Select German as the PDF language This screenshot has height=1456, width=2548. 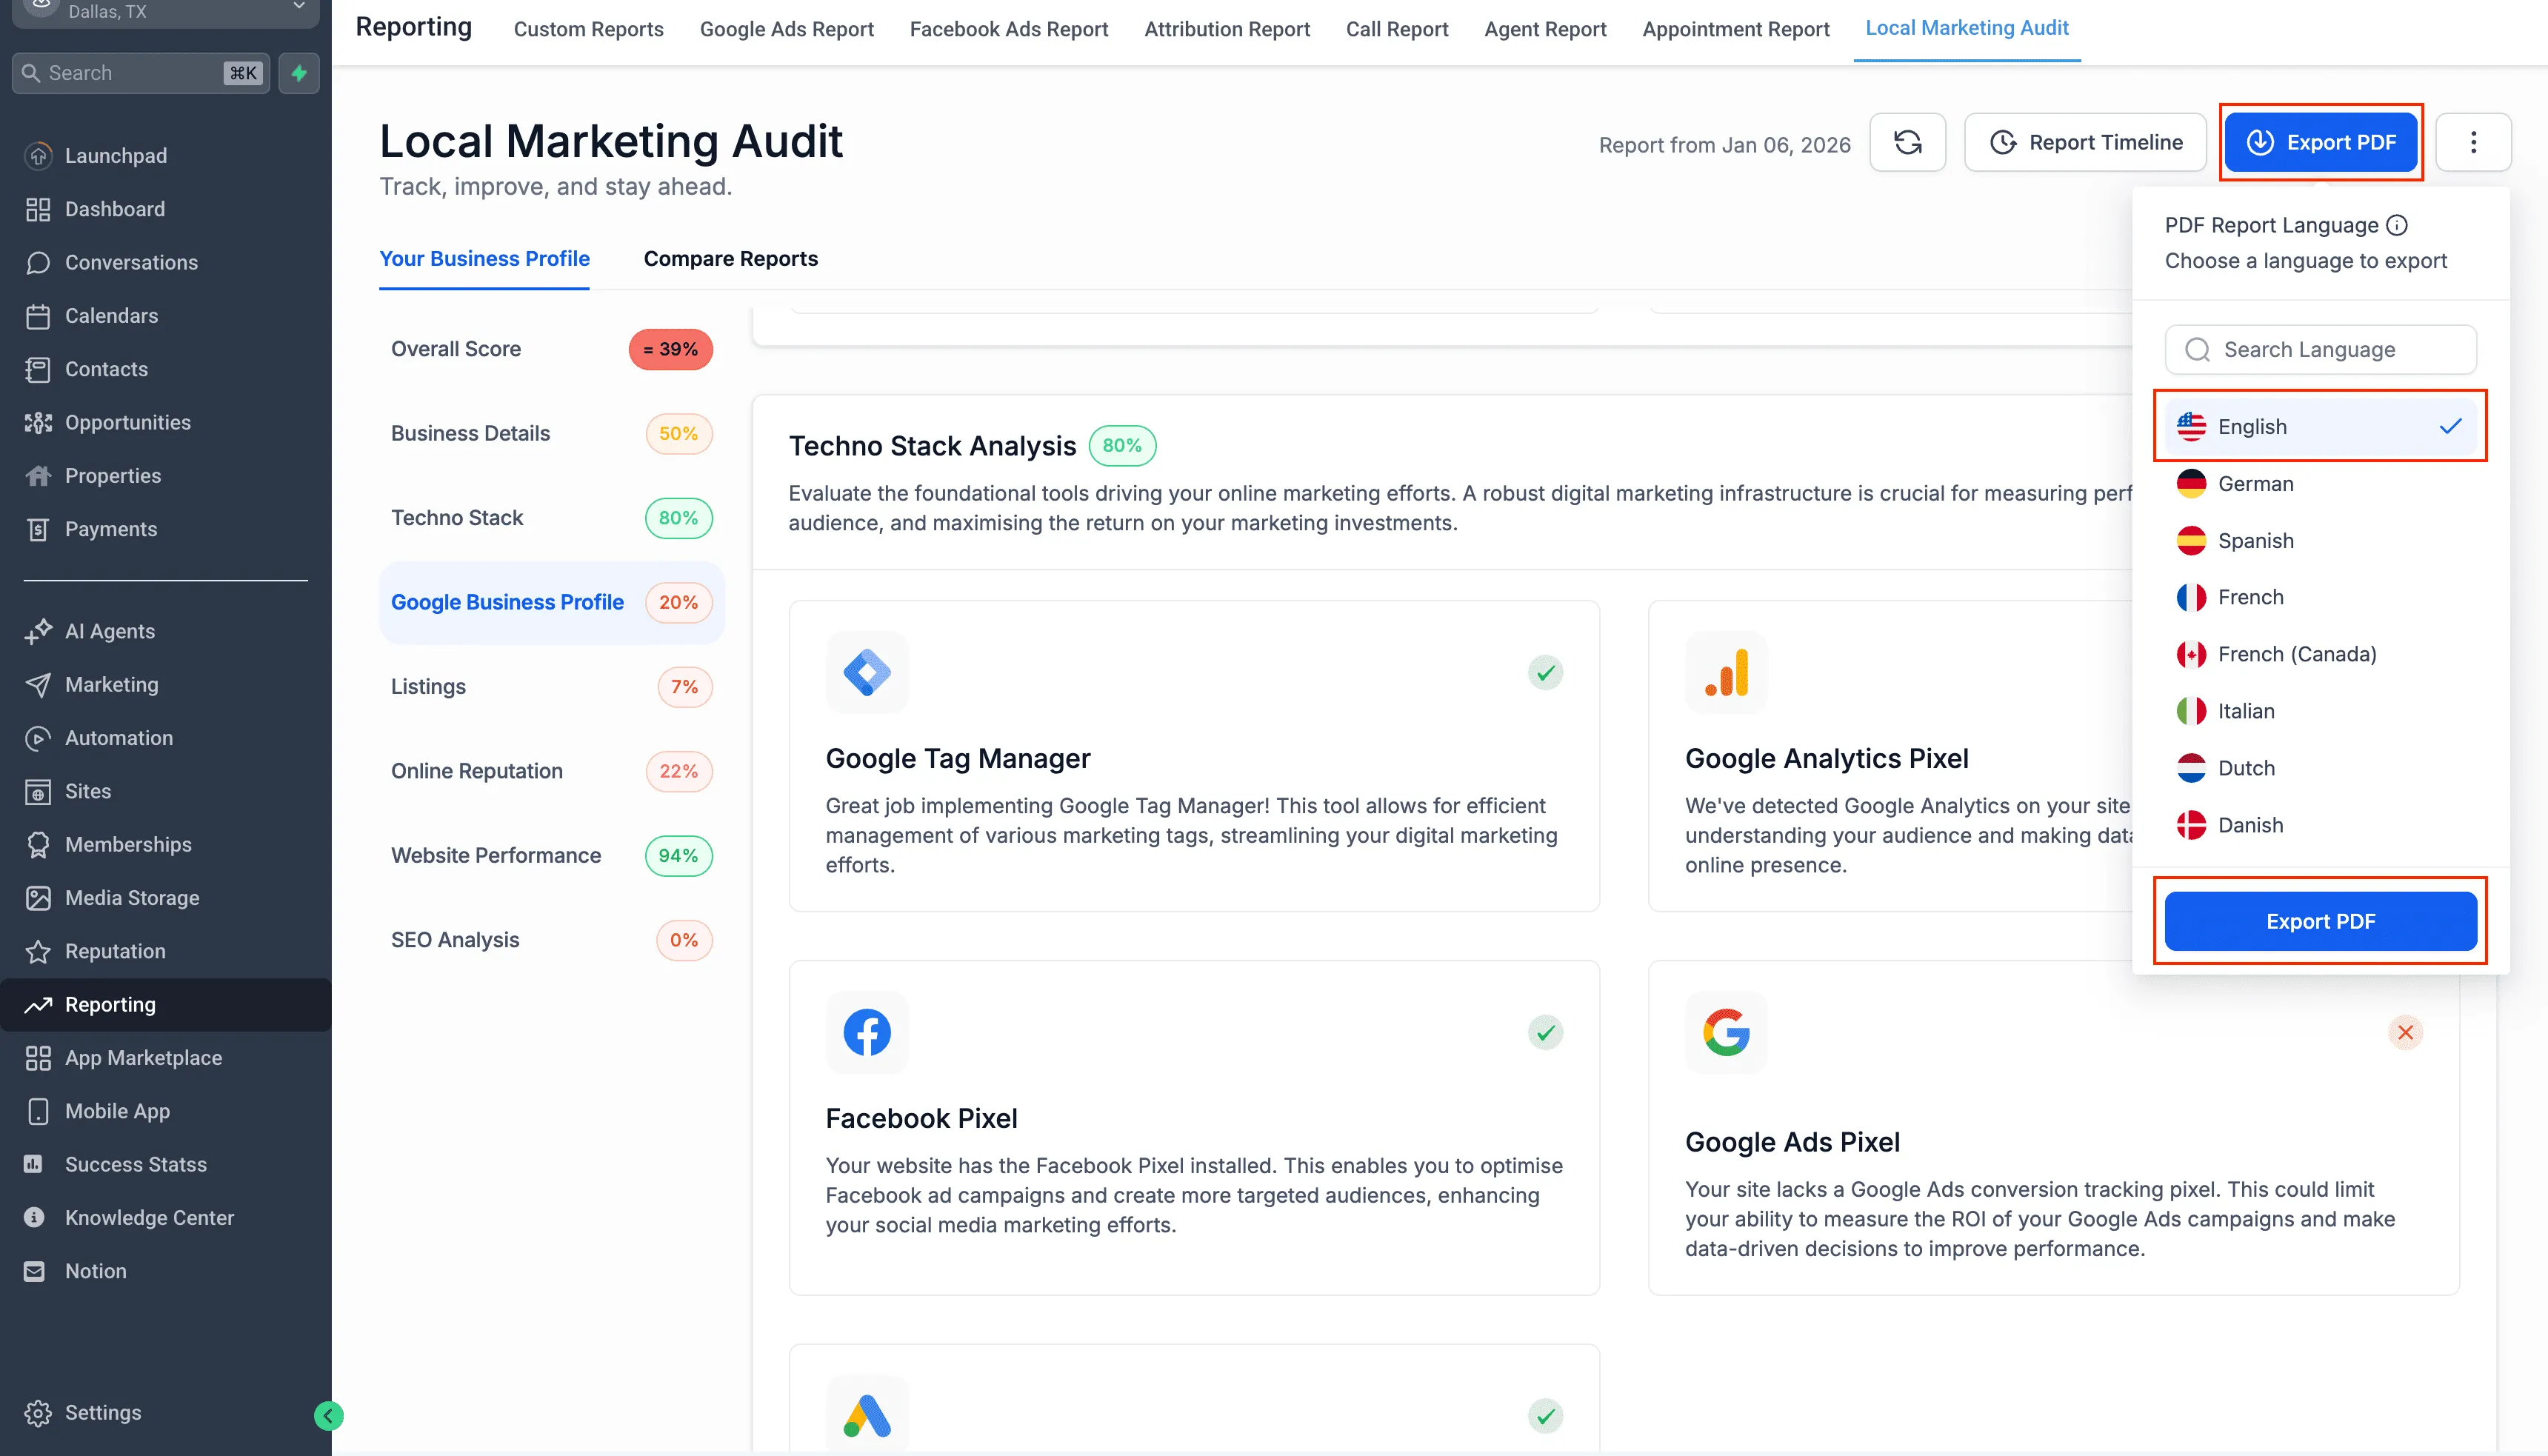2255,483
